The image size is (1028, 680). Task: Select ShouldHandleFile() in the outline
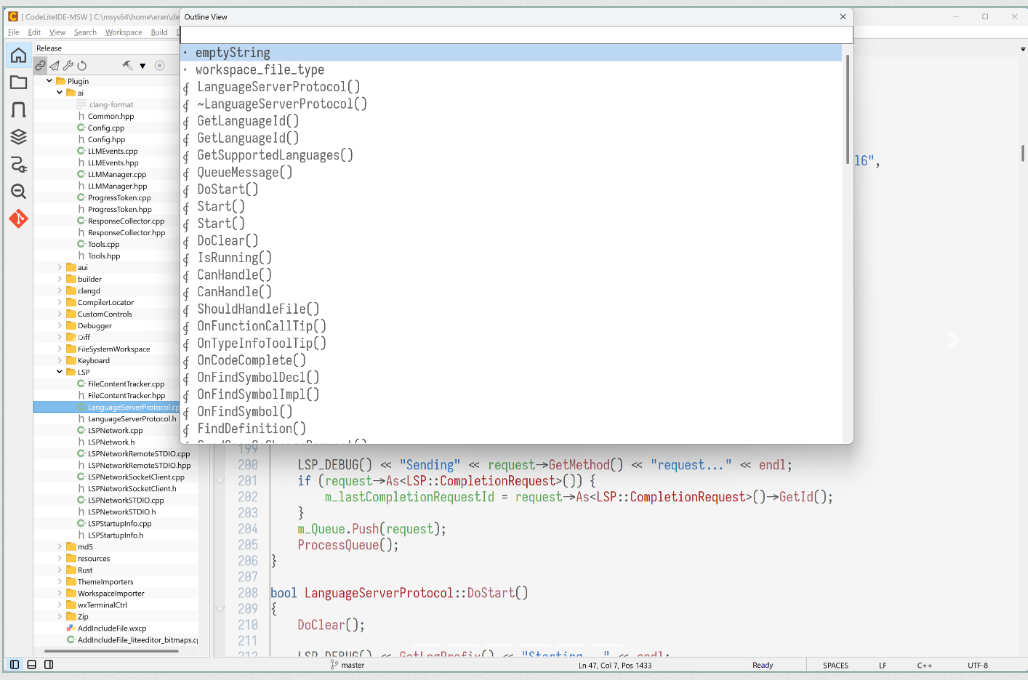(x=511, y=309)
